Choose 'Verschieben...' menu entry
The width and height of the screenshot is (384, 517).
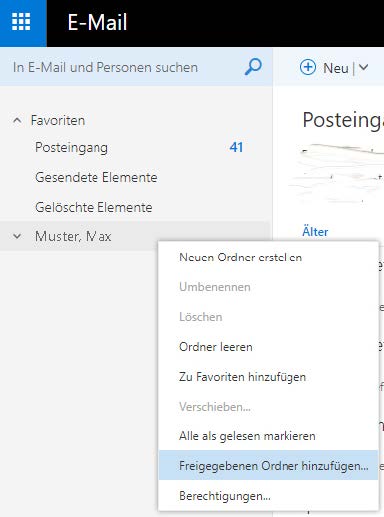(268, 407)
